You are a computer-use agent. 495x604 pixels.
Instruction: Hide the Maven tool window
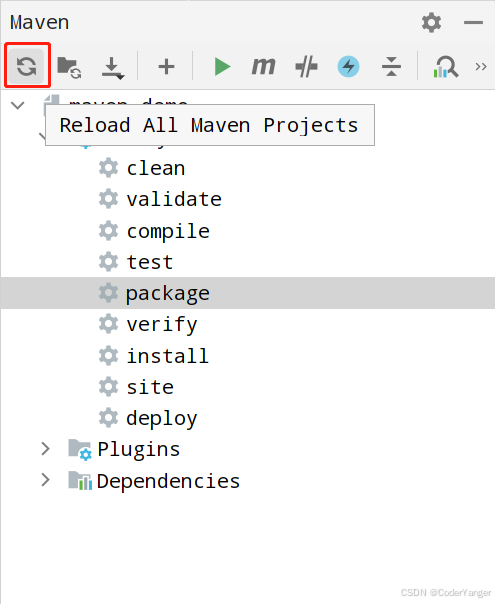coord(473,23)
